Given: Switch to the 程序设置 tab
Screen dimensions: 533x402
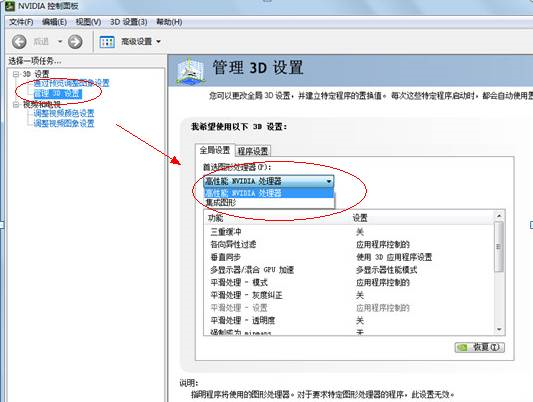Looking at the screenshot, I should point(253,151).
